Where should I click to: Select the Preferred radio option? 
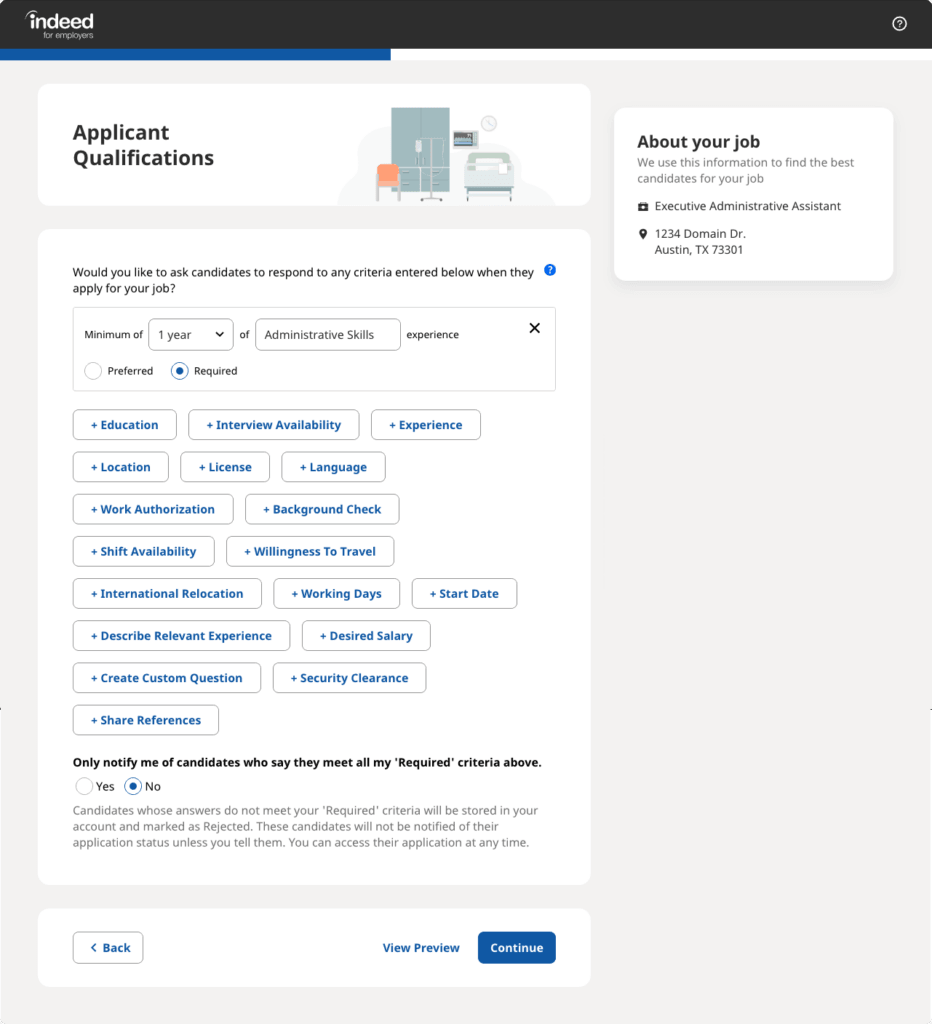click(93, 371)
